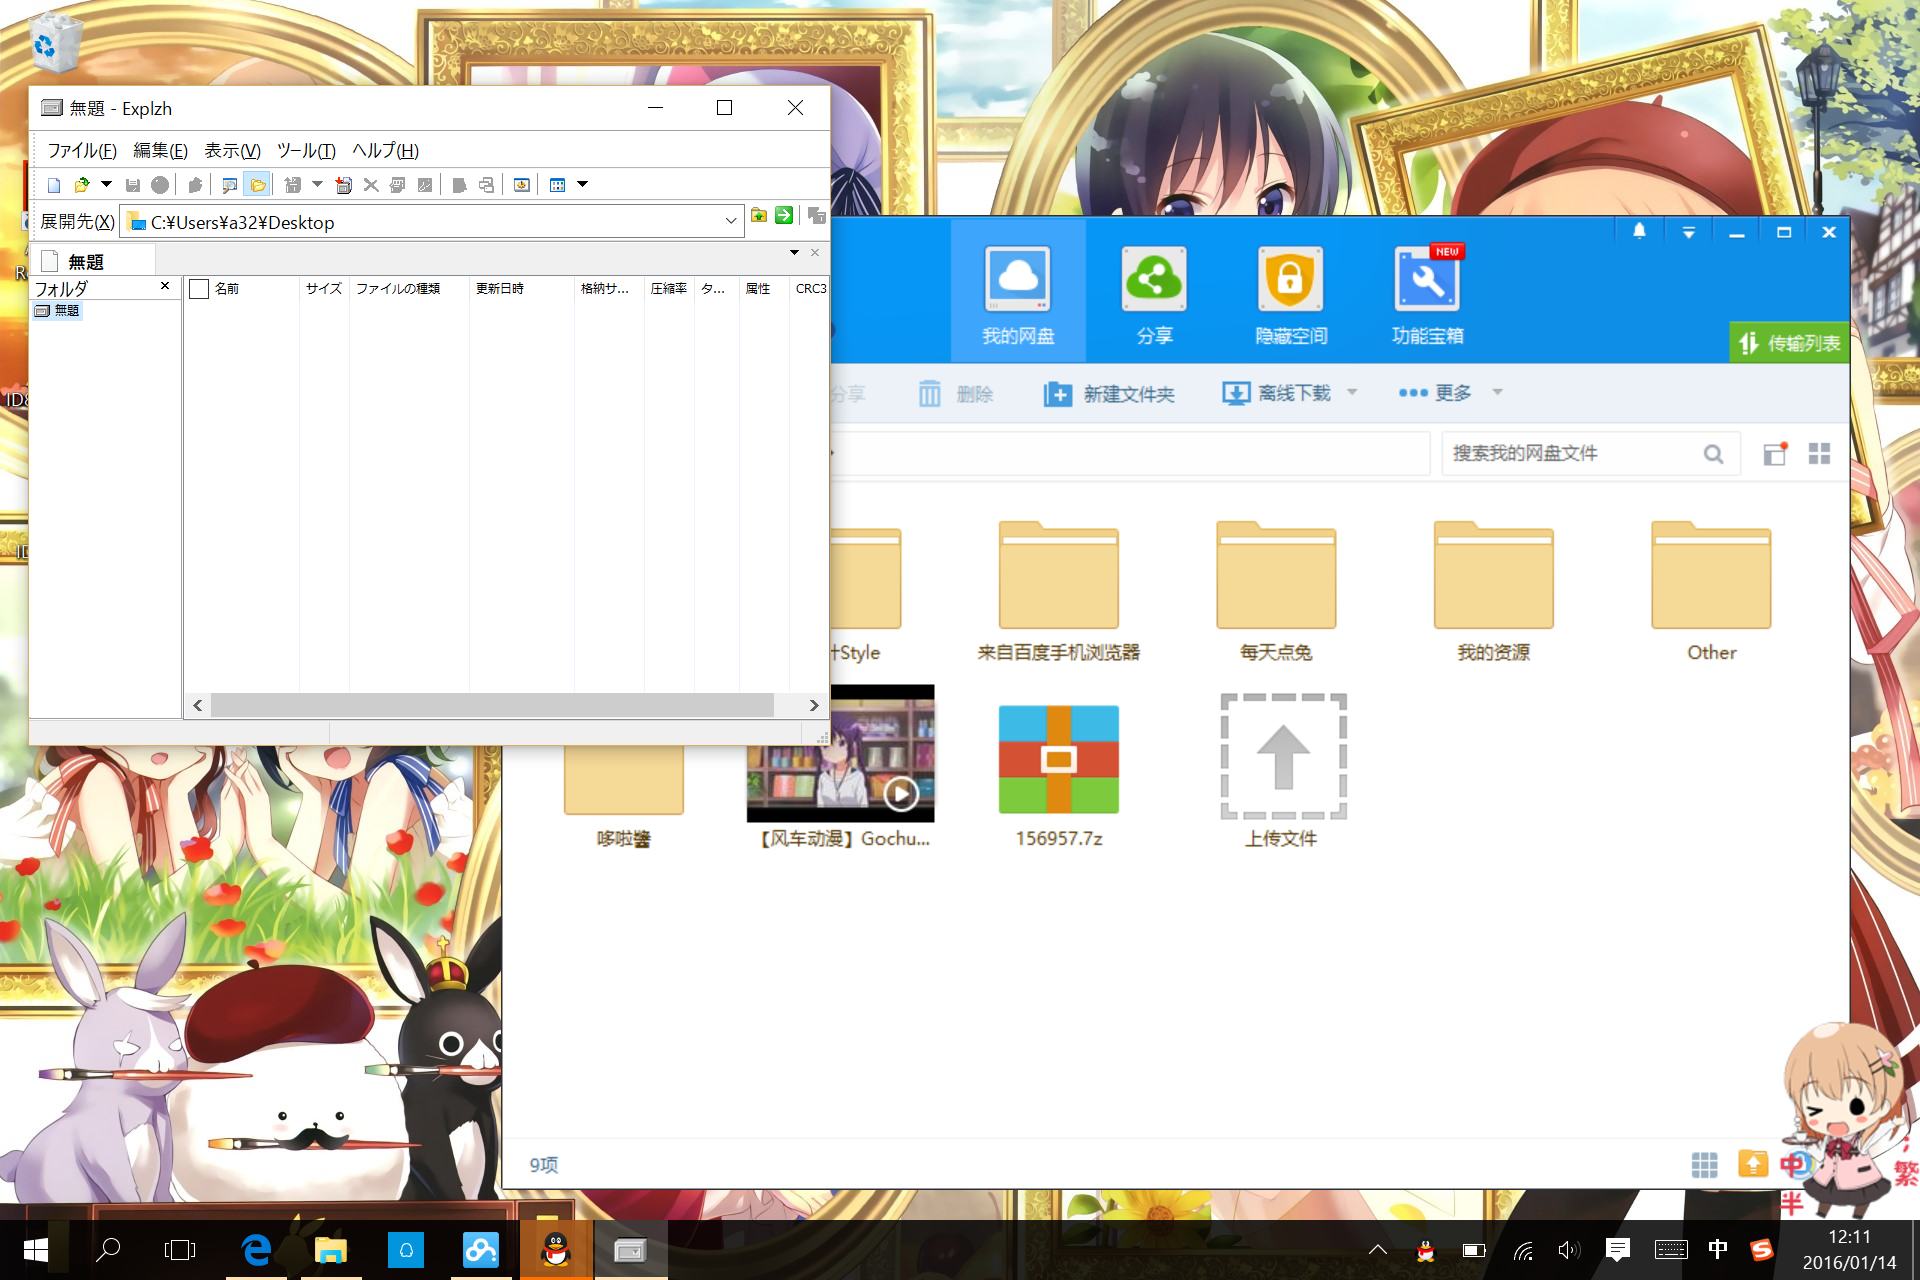1920x1280 pixels.
Task: Click the 上传文件 upload tile
Action: tap(1283, 770)
